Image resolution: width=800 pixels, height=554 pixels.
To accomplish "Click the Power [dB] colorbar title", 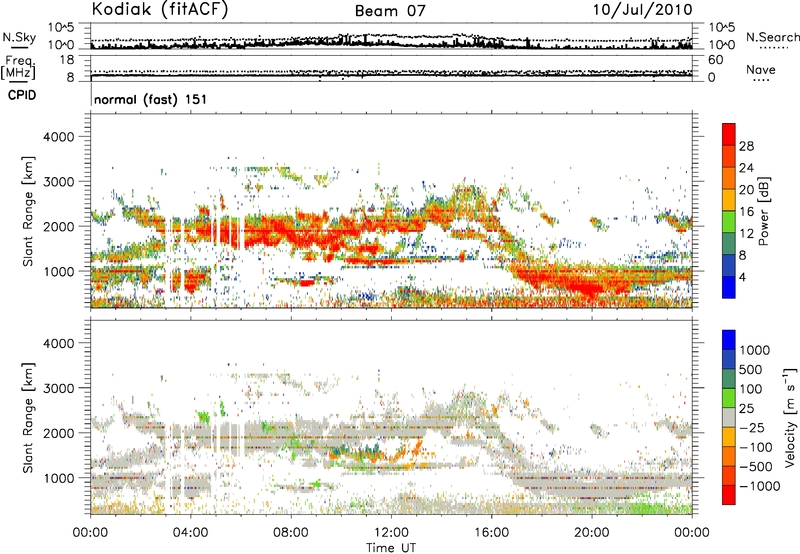I will 764,211.
